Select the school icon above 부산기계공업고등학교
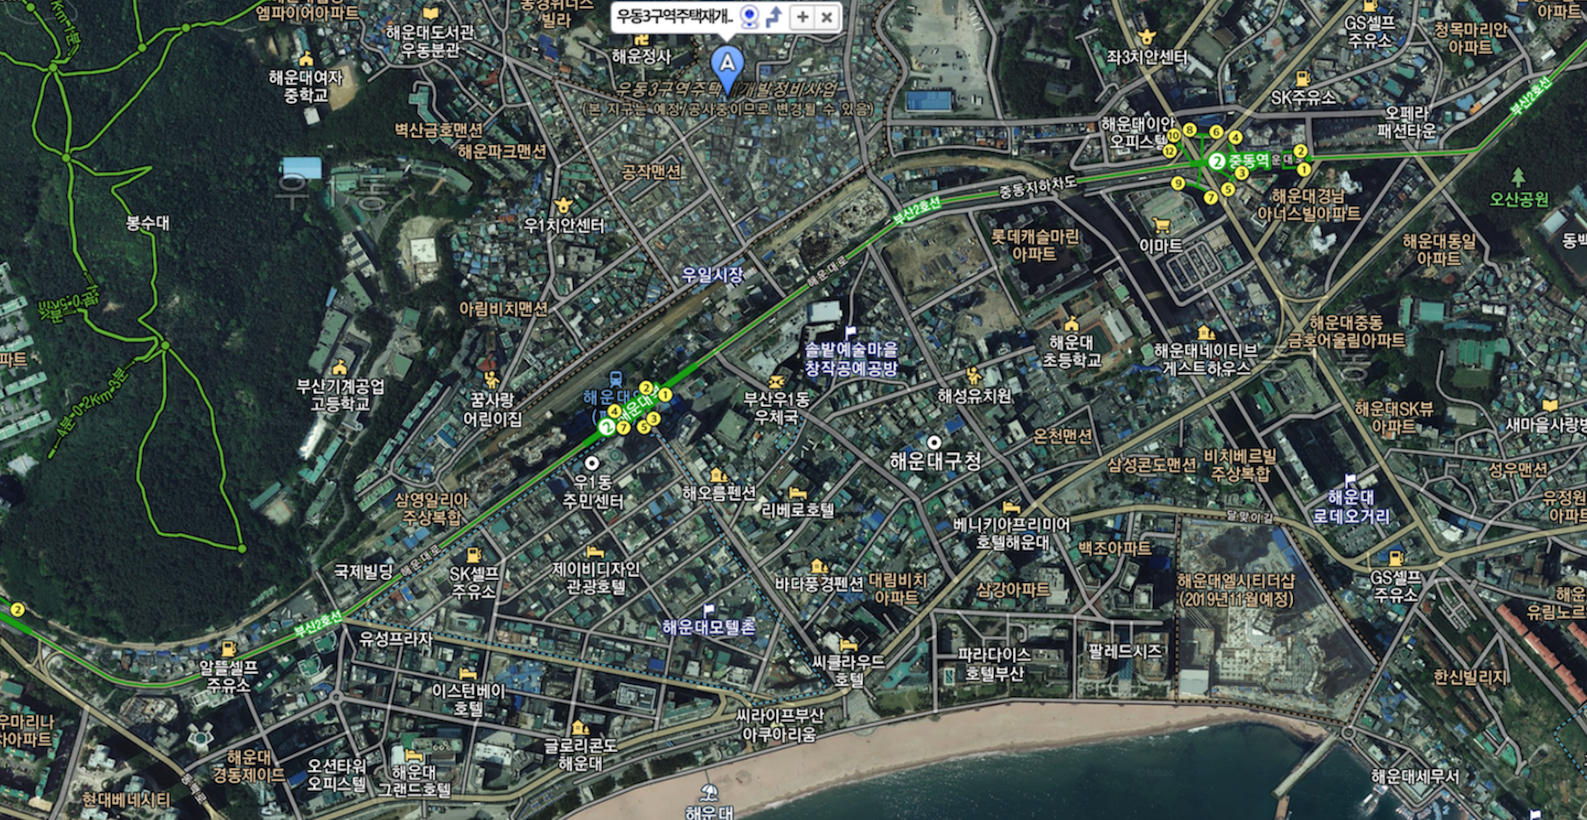Viewport: 1587px width, 820px height. pos(339,367)
